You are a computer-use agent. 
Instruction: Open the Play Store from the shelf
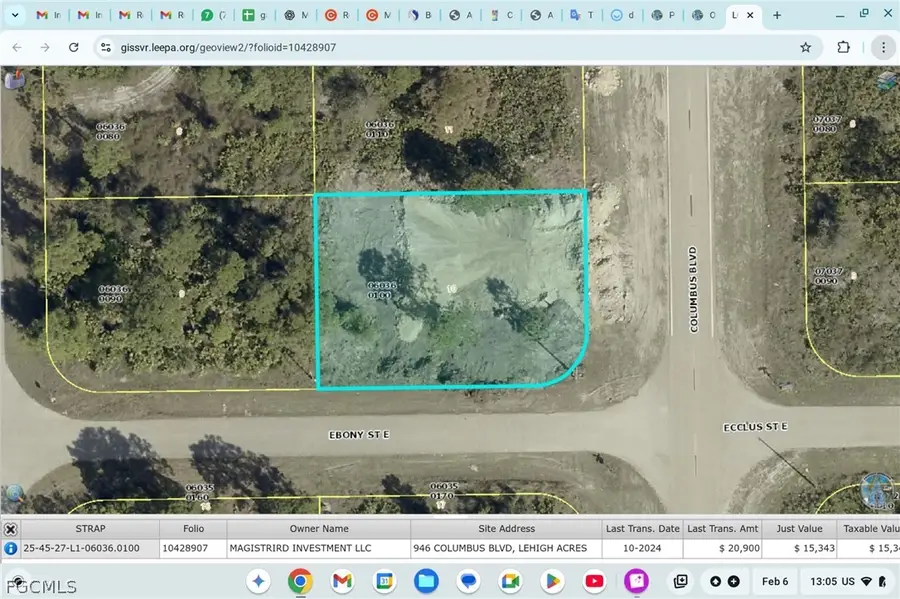(x=552, y=581)
